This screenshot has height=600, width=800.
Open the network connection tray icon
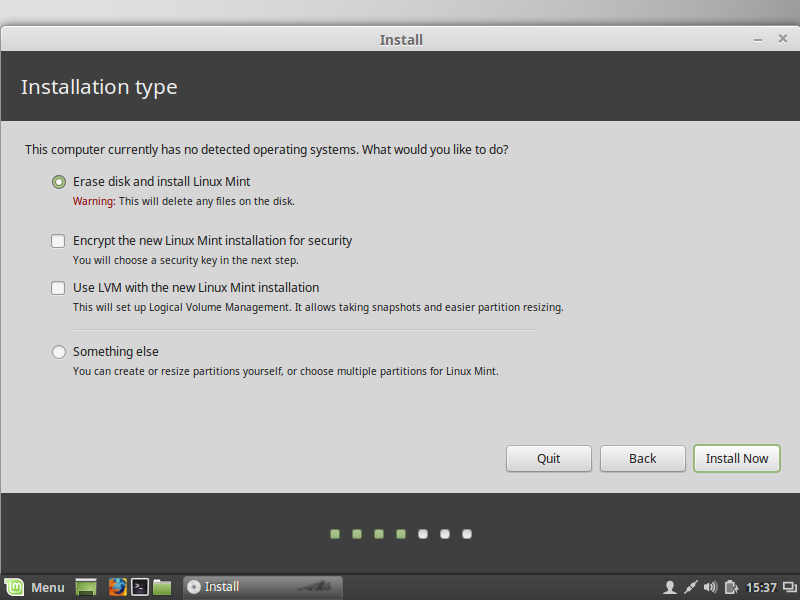[x=690, y=587]
